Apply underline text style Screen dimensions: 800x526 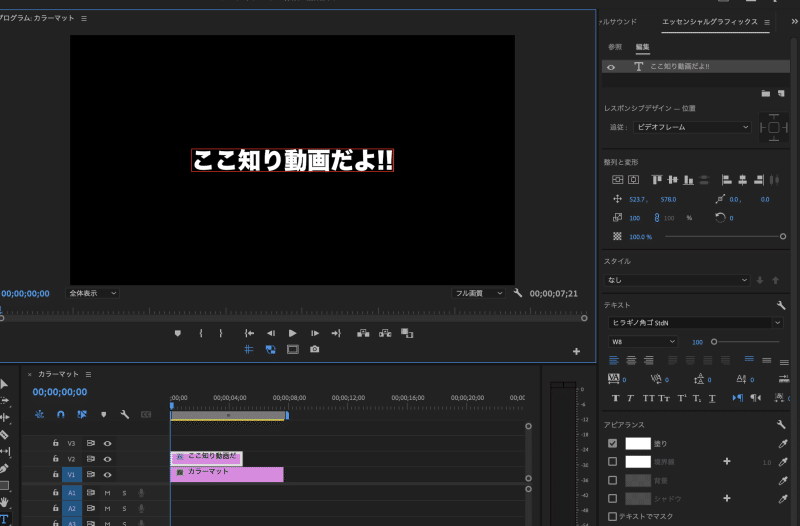click(x=712, y=398)
